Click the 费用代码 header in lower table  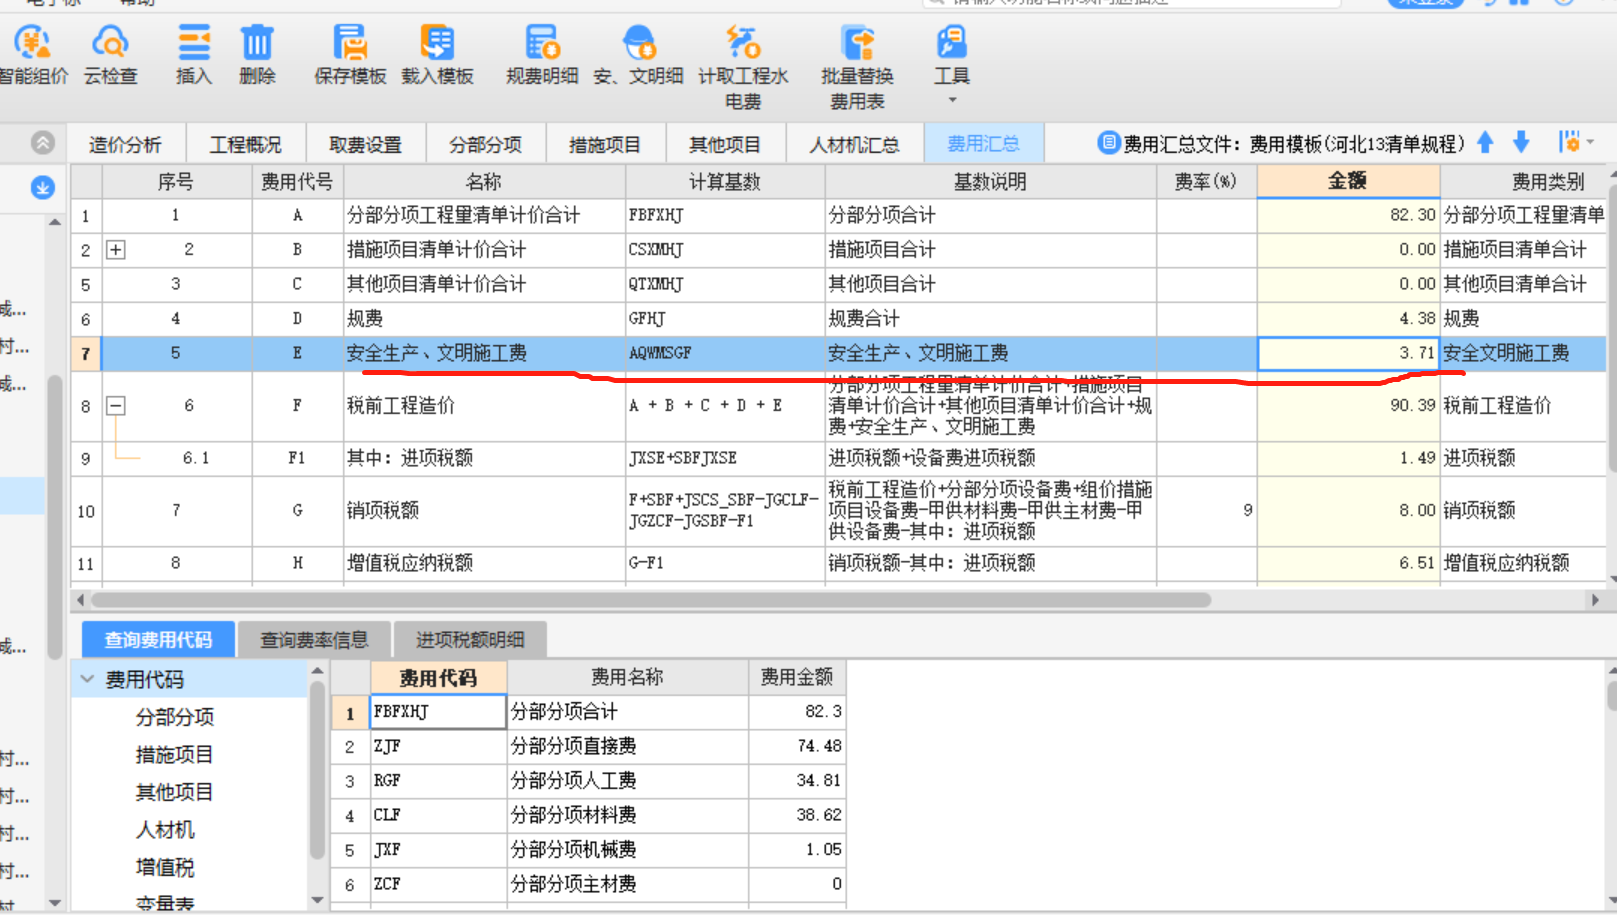[438, 678]
